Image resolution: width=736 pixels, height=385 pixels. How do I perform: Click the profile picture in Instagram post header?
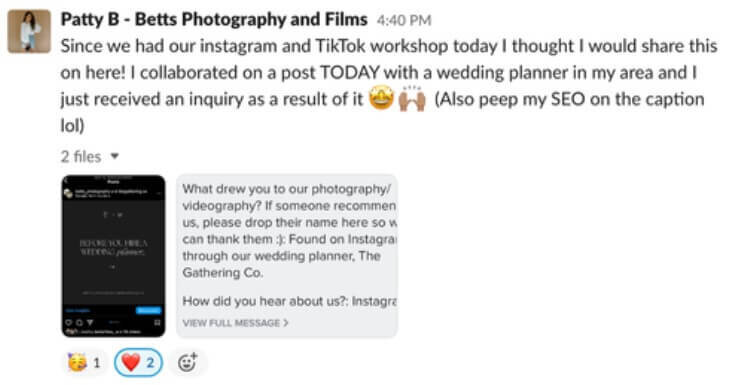pos(69,193)
